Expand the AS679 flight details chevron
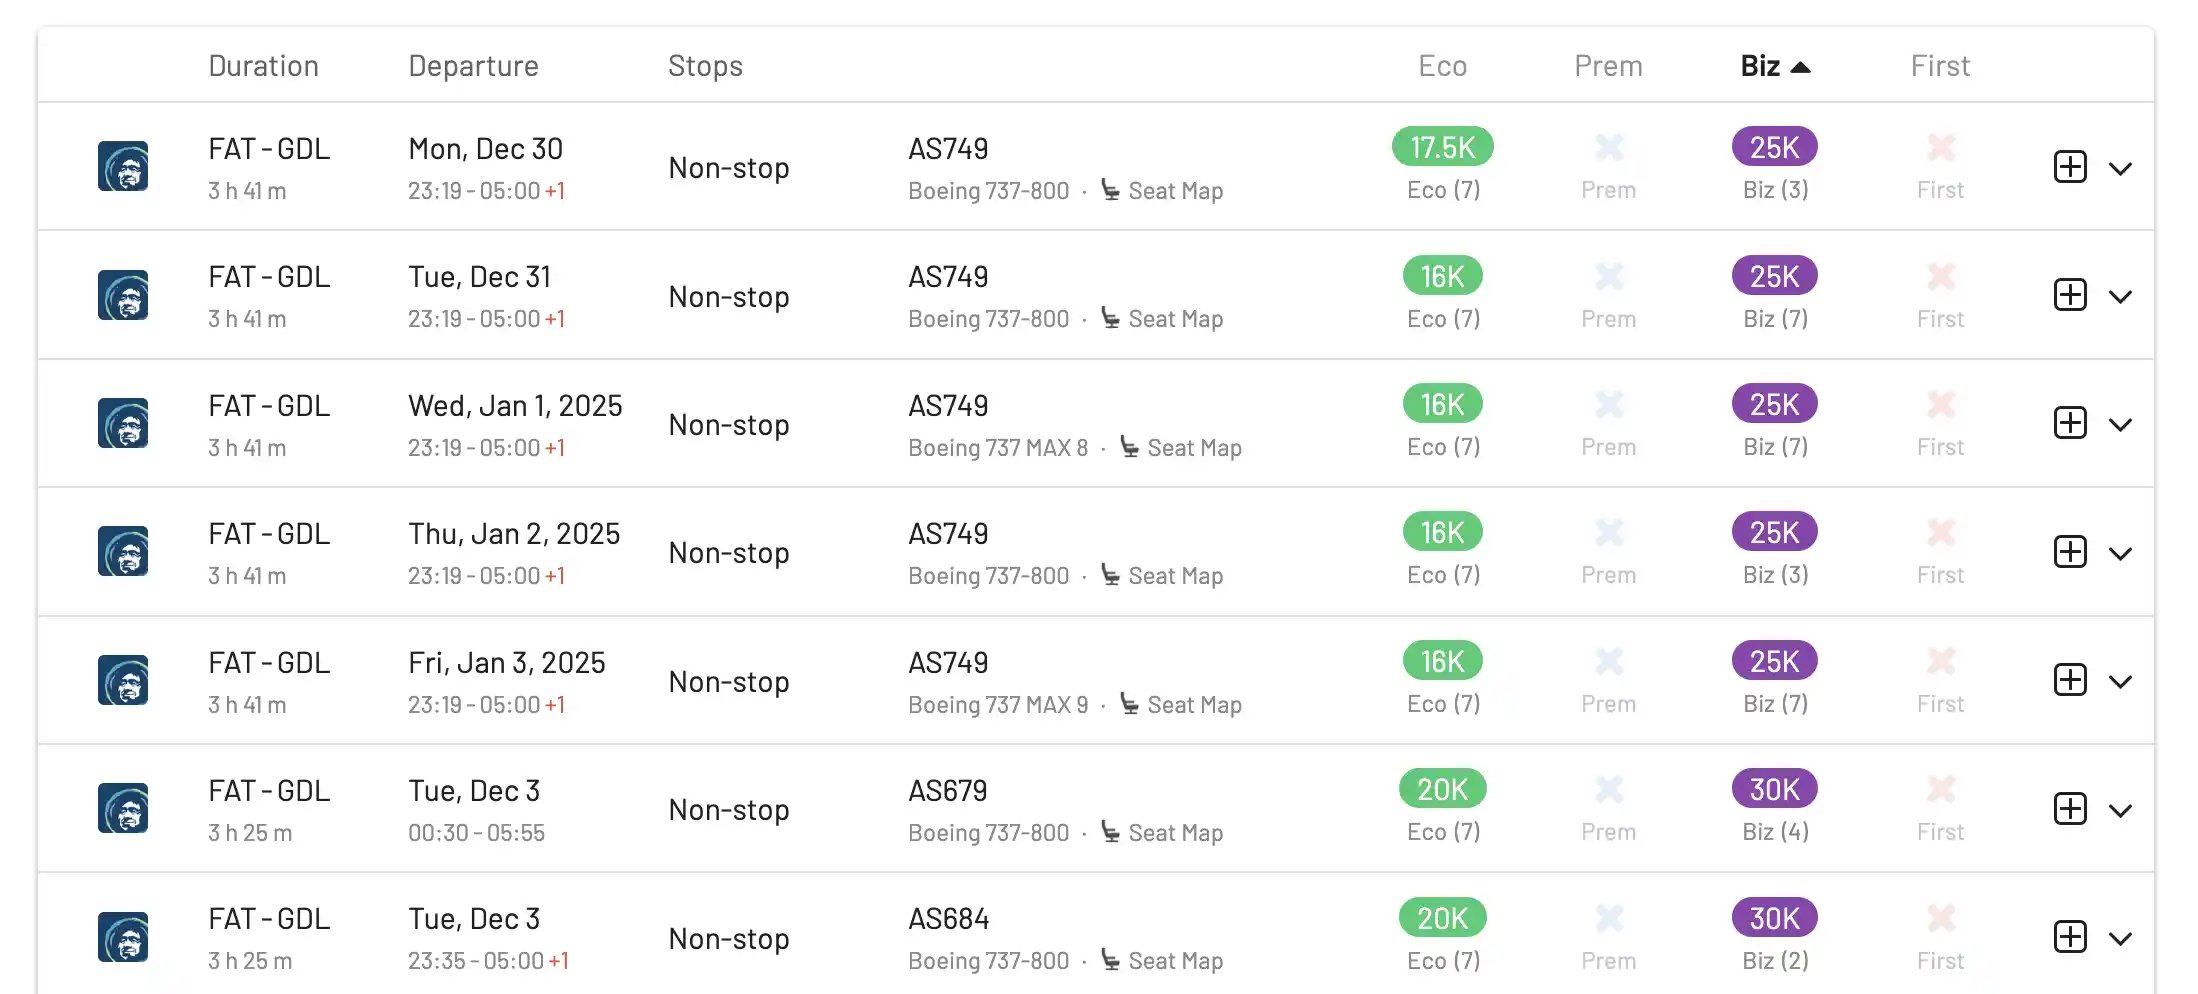 click(x=2120, y=810)
